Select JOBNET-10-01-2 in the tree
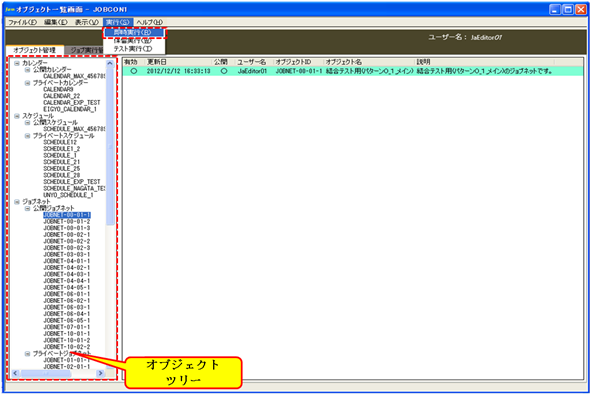This screenshot has height=395, width=591. [67, 340]
